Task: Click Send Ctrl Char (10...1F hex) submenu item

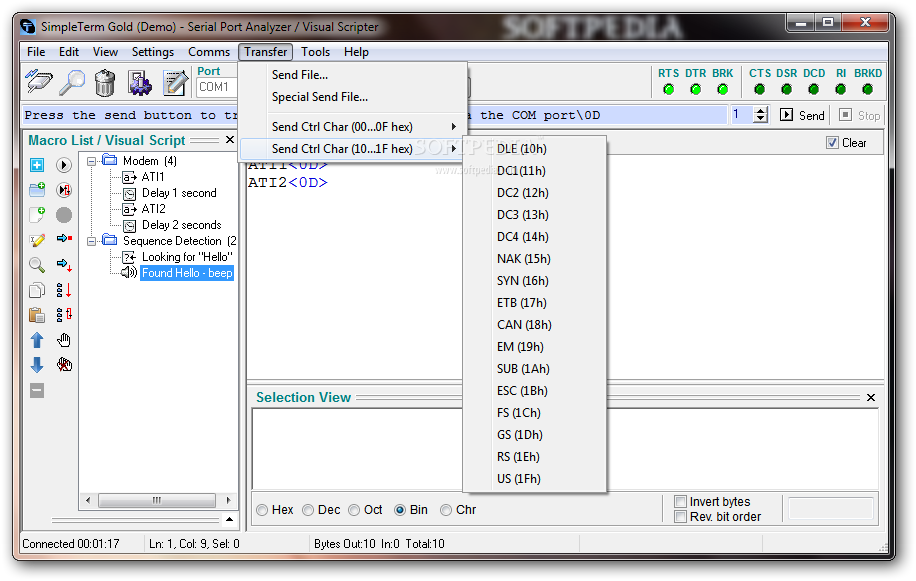Action: [x=353, y=149]
